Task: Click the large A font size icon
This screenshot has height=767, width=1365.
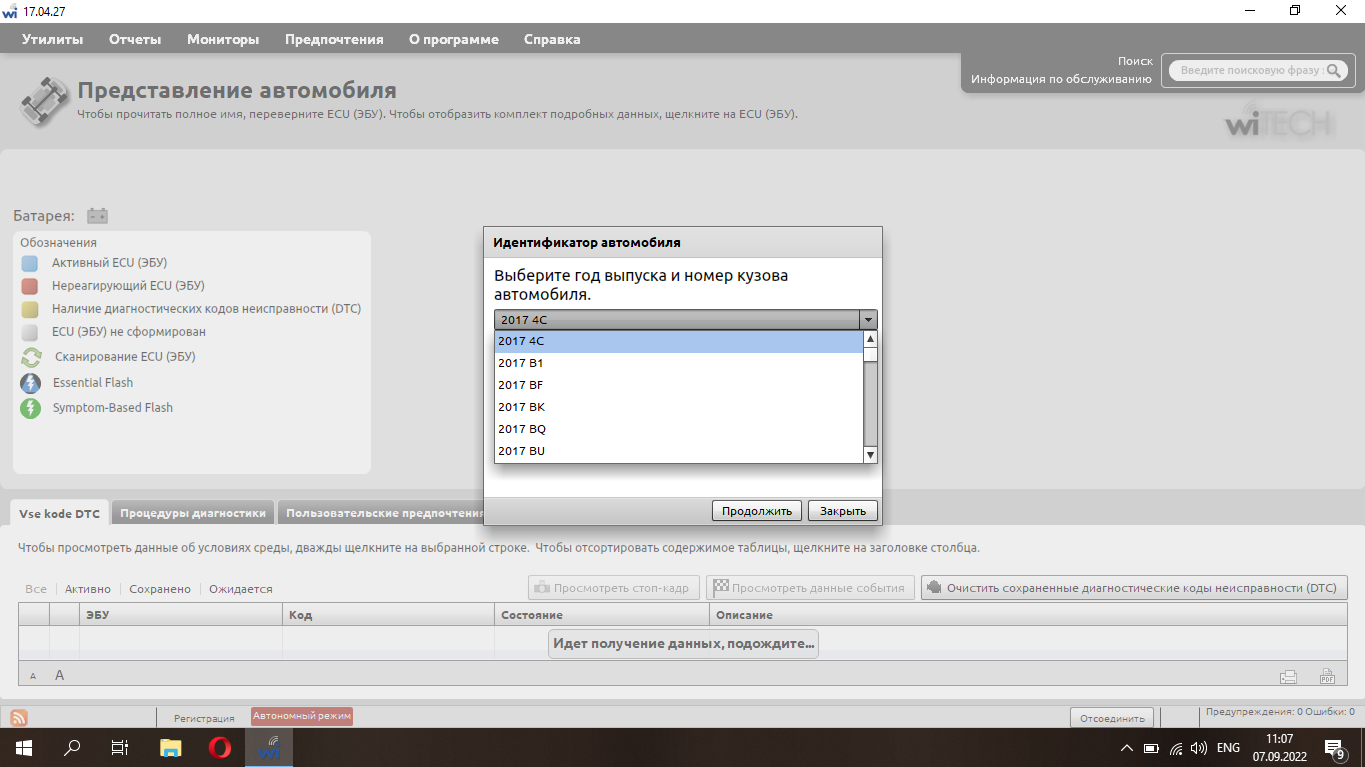Action: point(59,675)
